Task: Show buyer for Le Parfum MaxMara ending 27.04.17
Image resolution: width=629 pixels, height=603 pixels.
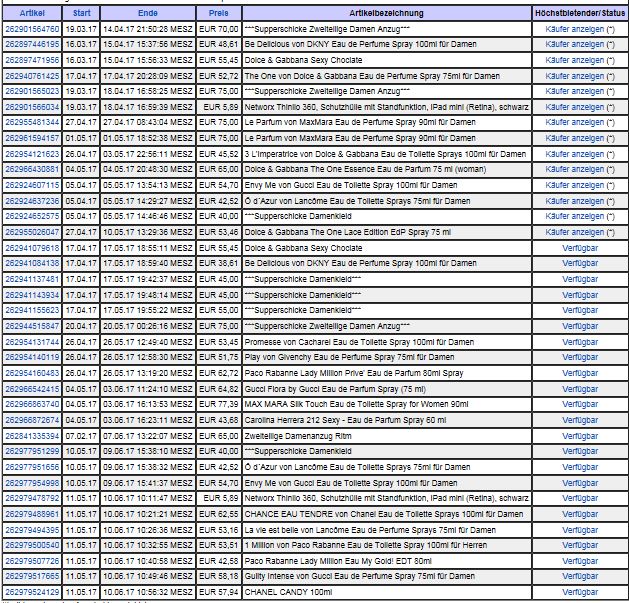Action: pos(574,122)
